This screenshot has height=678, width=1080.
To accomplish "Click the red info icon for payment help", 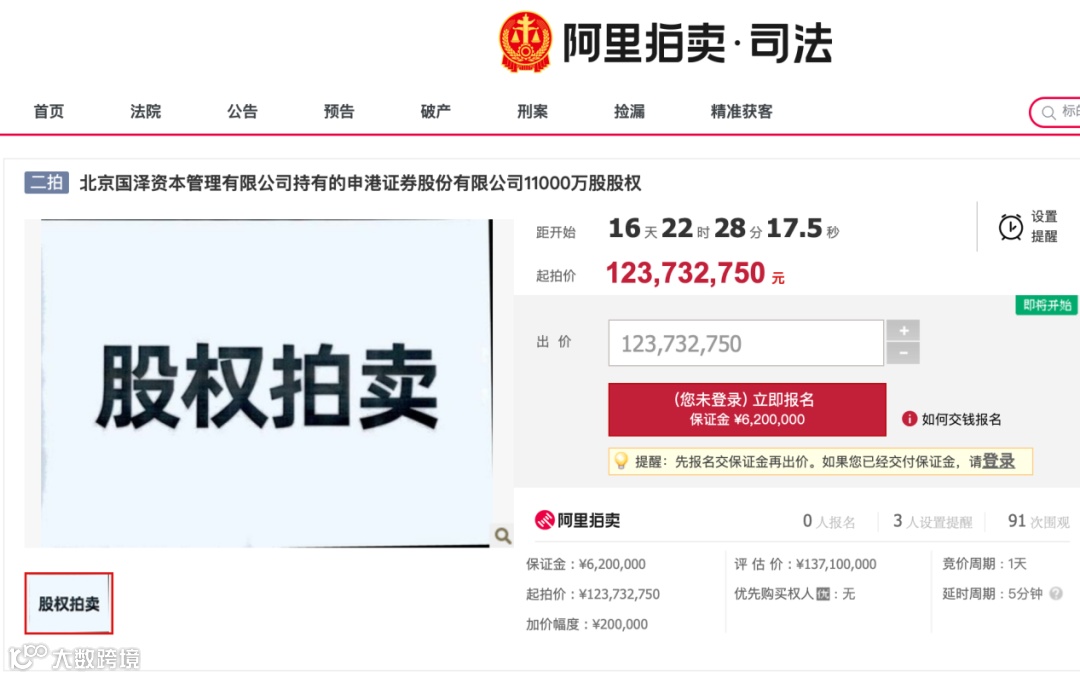I will pyautogui.click(x=909, y=419).
